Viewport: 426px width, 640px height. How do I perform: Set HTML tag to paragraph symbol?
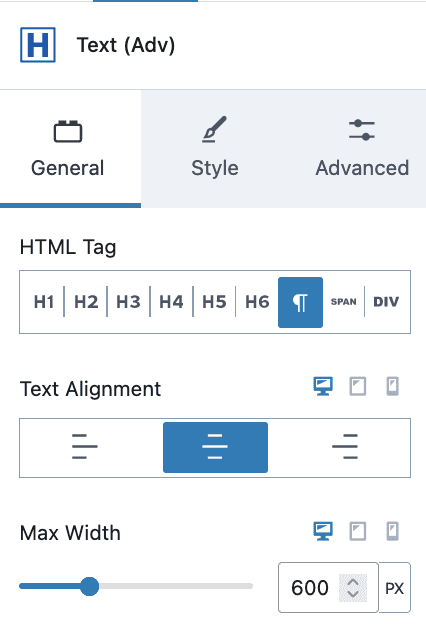click(300, 302)
